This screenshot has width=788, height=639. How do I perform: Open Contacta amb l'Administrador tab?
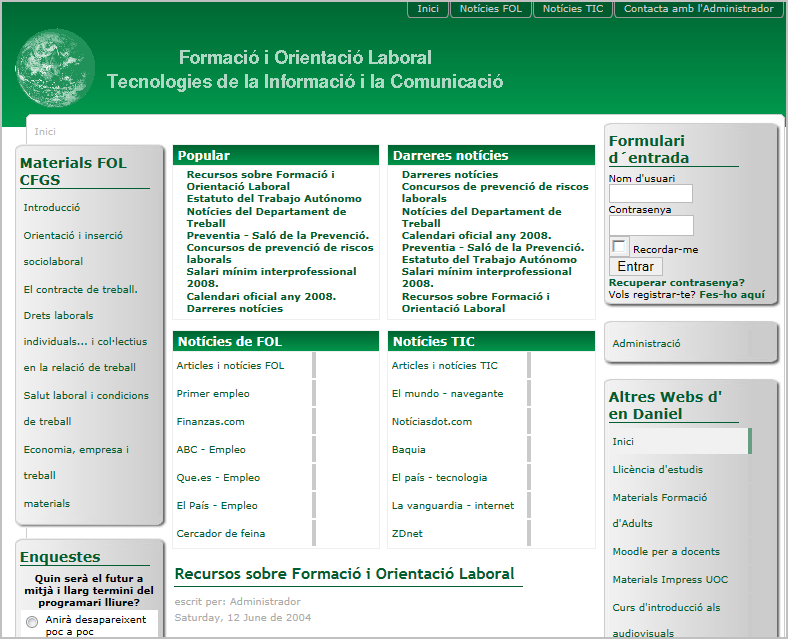(698, 9)
